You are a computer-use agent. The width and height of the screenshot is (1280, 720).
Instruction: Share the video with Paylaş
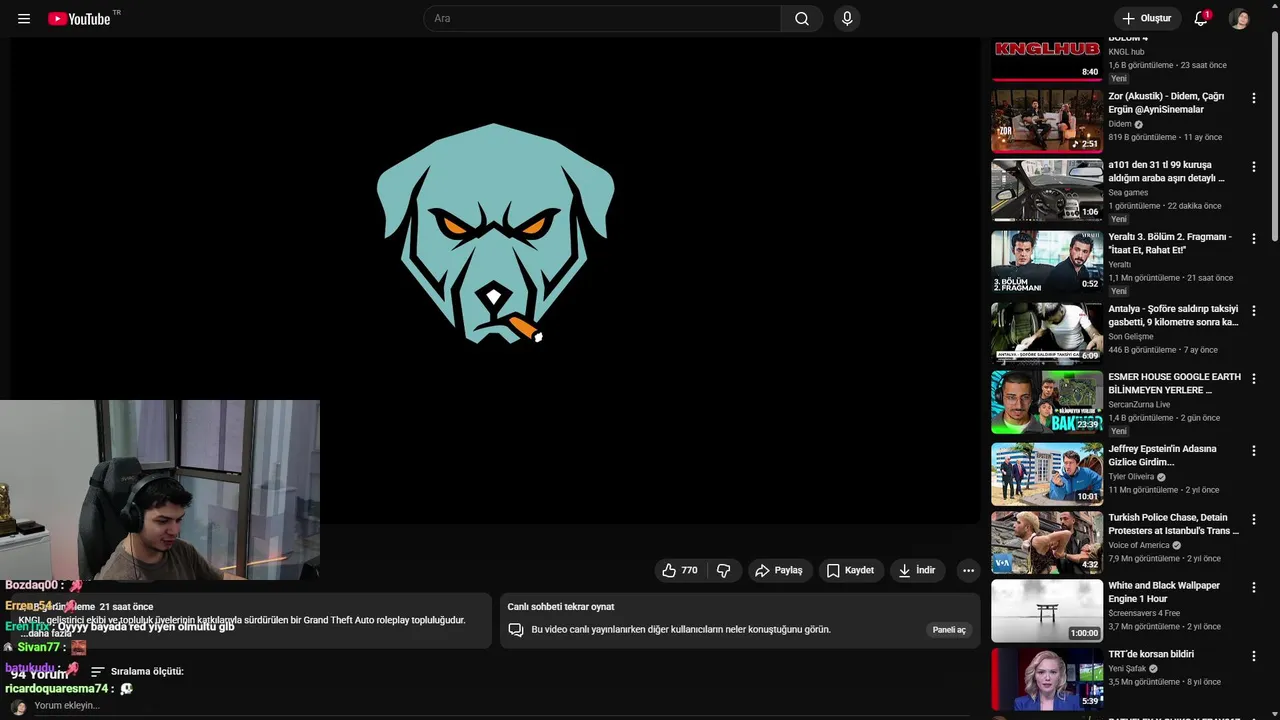coord(779,570)
